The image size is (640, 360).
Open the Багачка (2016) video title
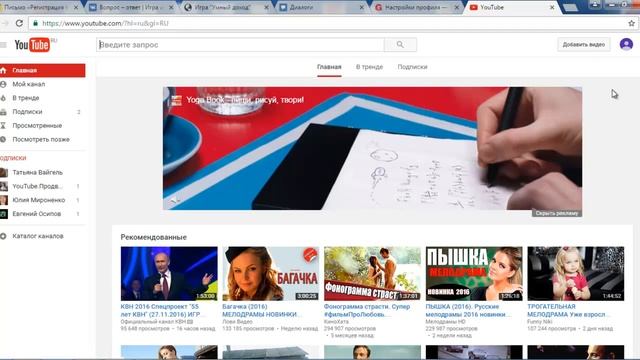[x=262, y=310]
